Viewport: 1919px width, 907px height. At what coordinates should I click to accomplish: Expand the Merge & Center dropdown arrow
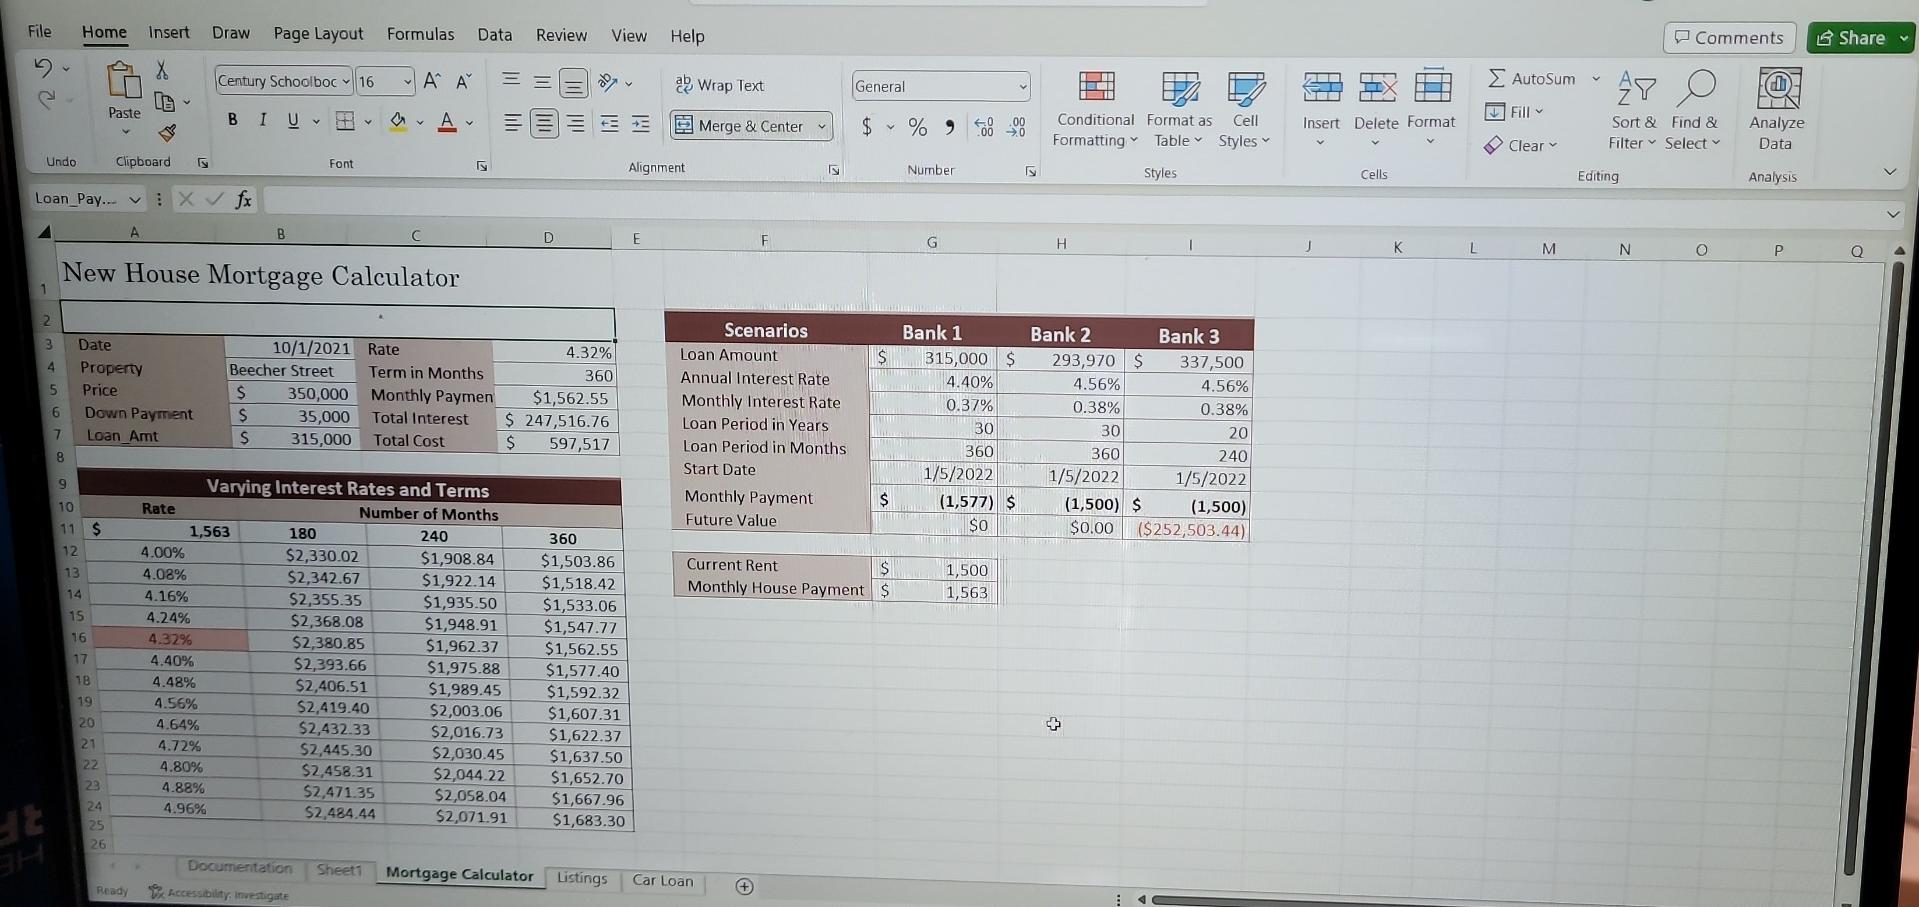(821, 126)
